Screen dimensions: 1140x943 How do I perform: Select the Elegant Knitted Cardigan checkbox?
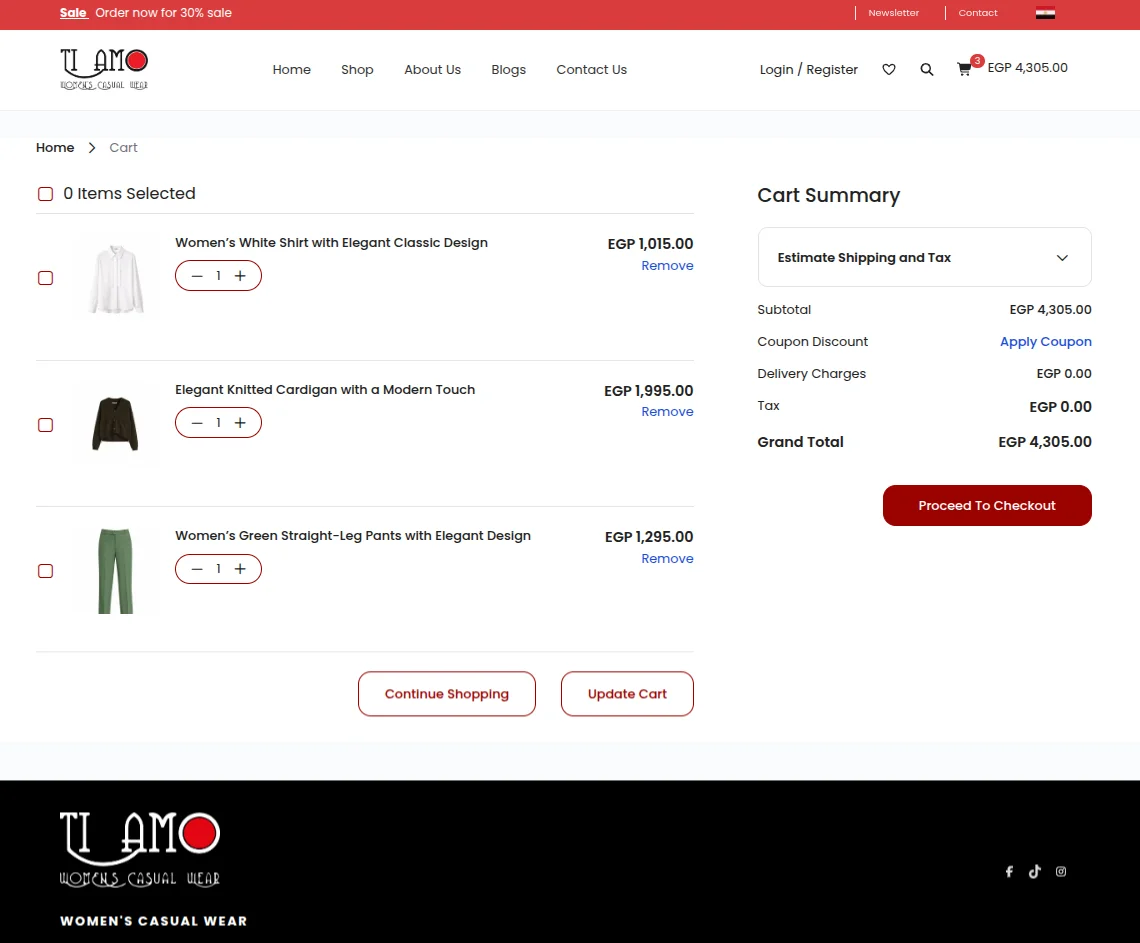[x=45, y=424]
